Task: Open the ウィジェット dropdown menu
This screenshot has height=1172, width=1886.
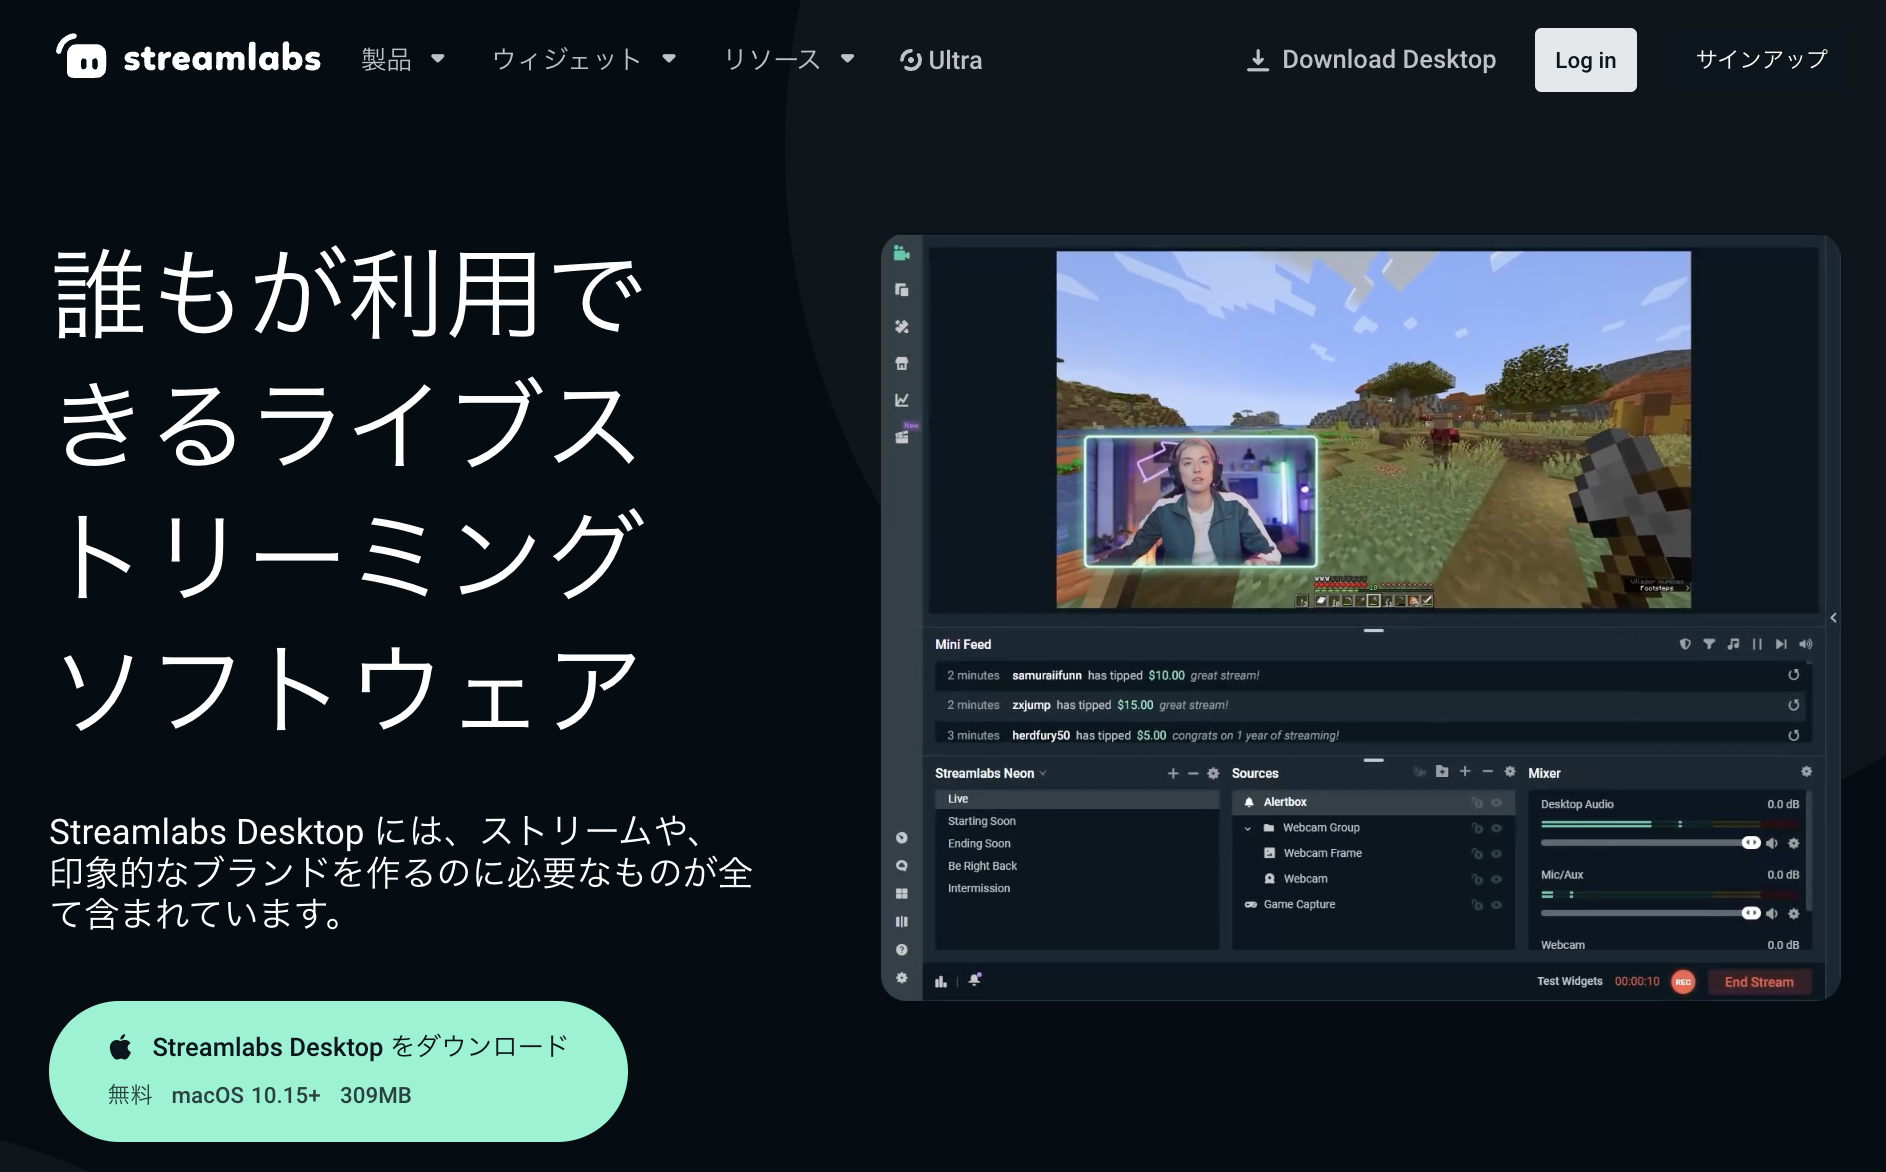Action: click(584, 60)
